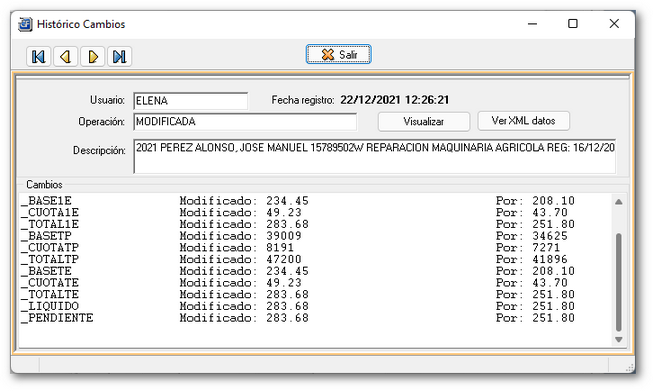
Task: Go to the first record
Action: click(x=38, y=56)
